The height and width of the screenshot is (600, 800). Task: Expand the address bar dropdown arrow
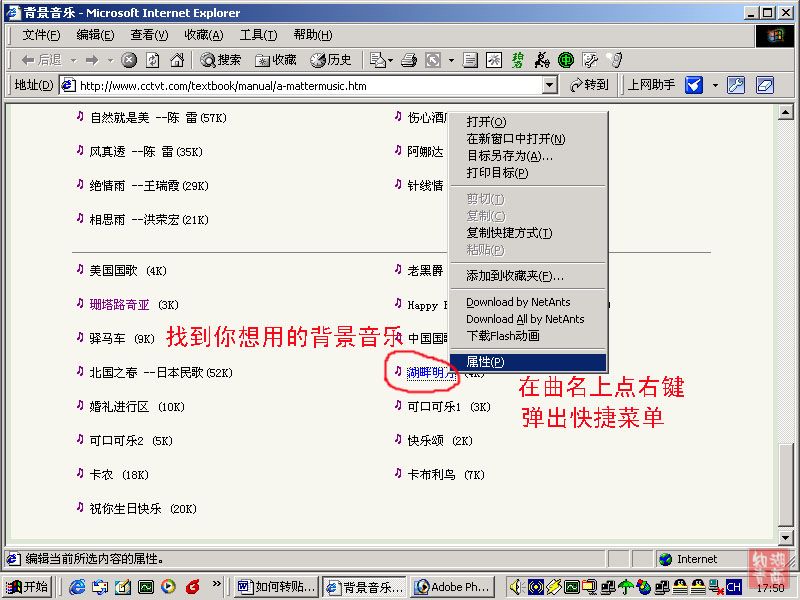click(x=549, y=86)
